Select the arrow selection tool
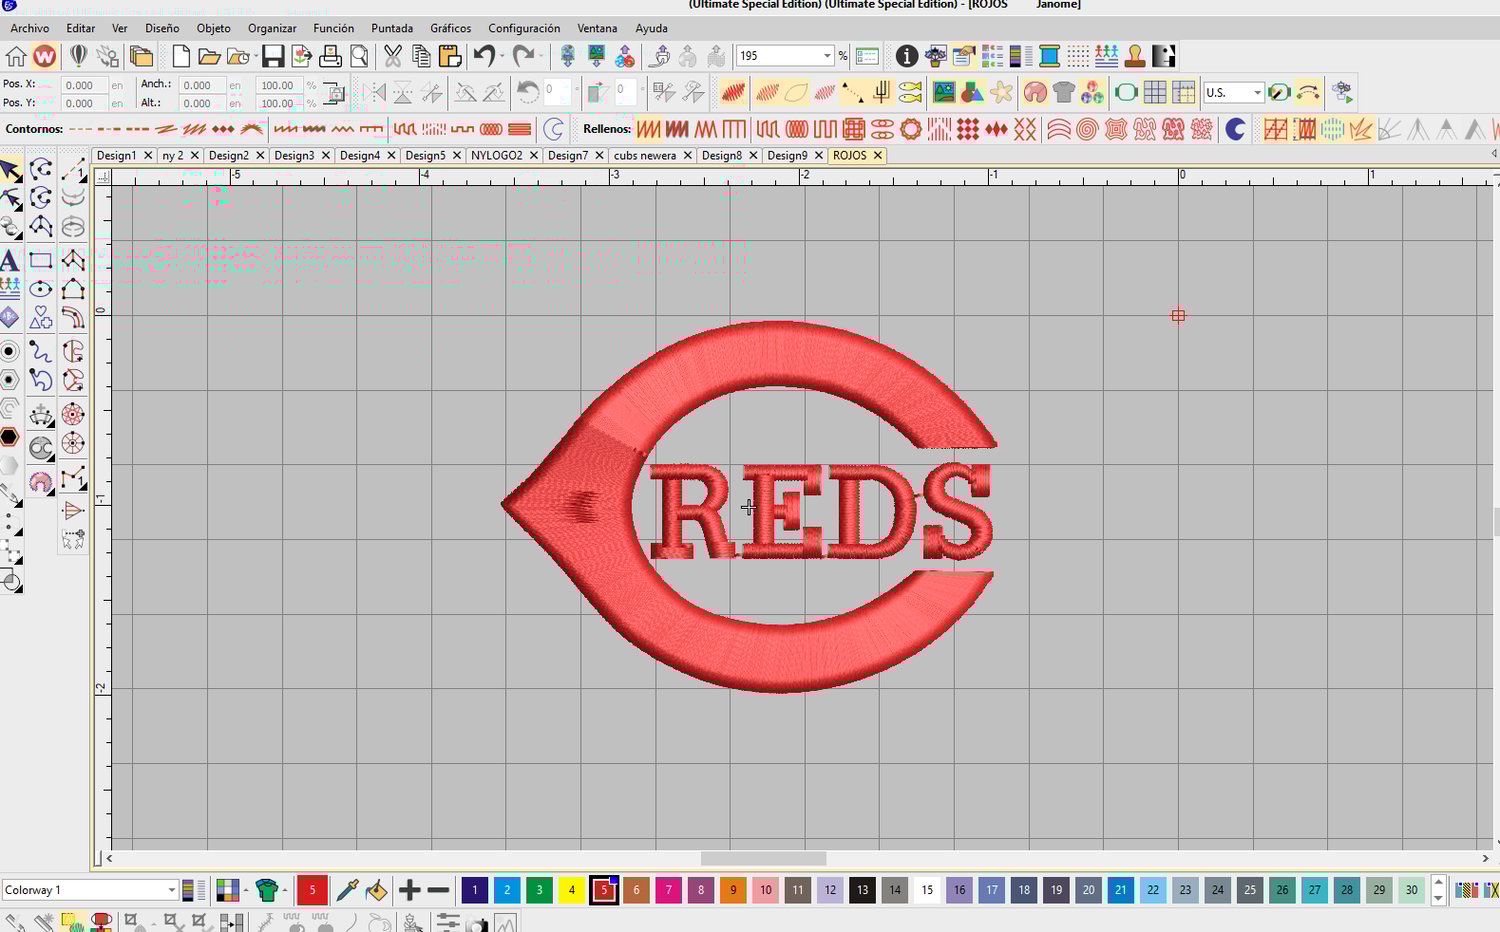This screenshot has width=1500, height=932. [x=11, y=171]
